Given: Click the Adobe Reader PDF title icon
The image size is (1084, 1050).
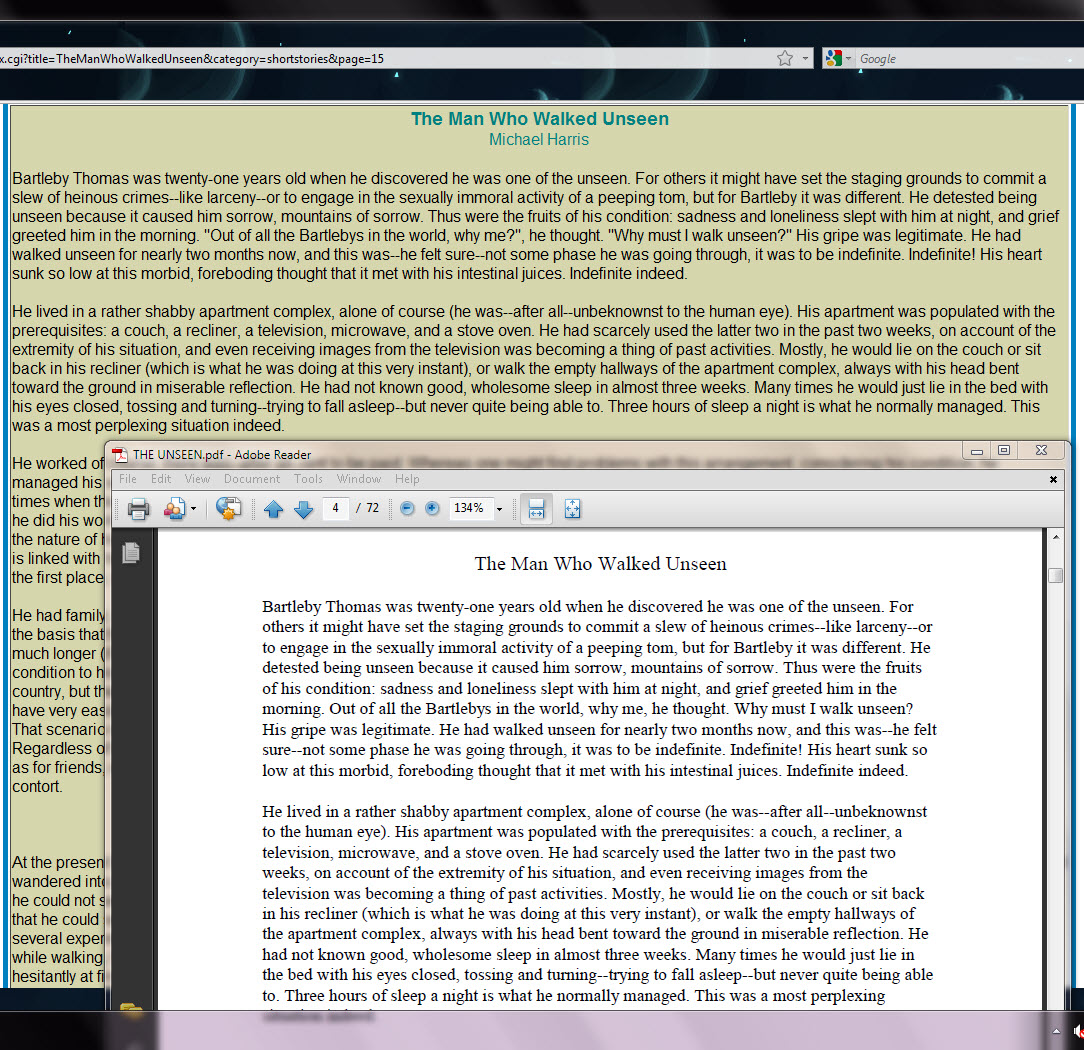Looking at the screenshot, I should (121, 454).
